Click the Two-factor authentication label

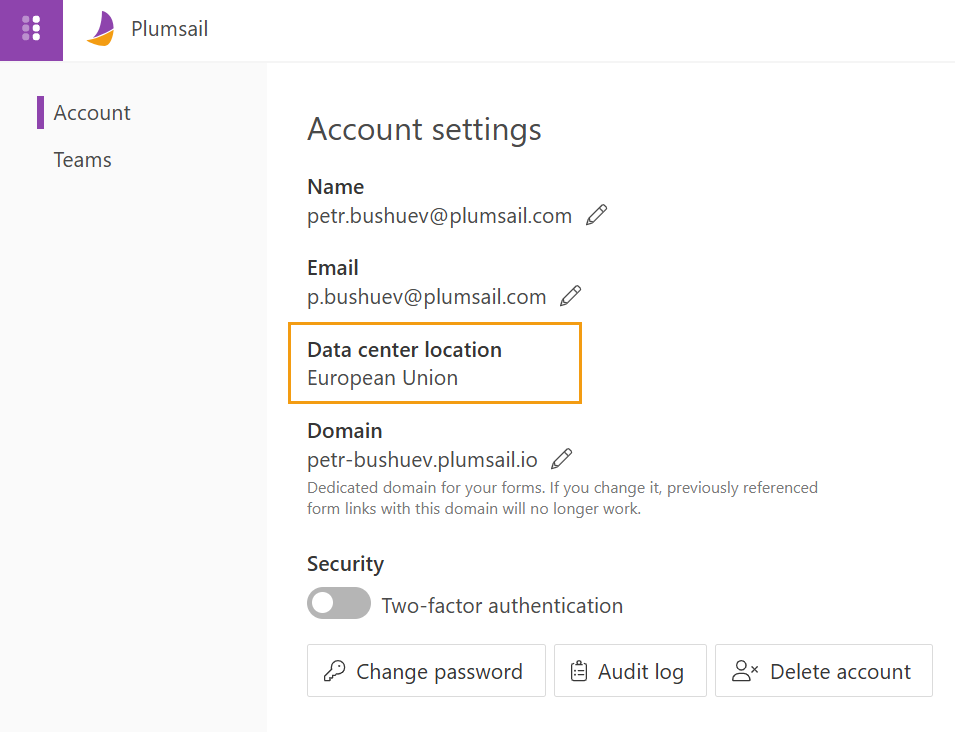502,606
